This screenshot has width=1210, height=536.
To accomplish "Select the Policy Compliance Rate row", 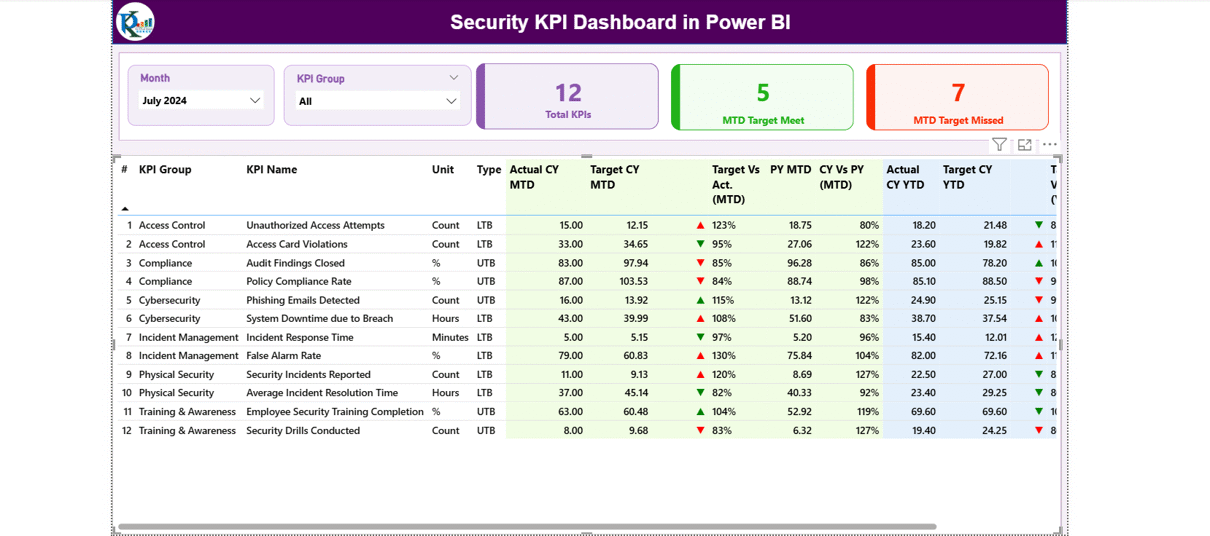I will [x=298, y=282].
